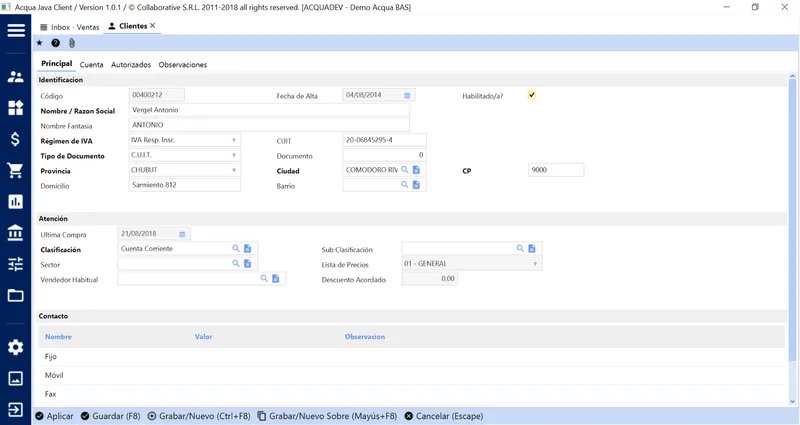
Task: Open the hamburger menu in sidebar
Action: tap(16, 30)
